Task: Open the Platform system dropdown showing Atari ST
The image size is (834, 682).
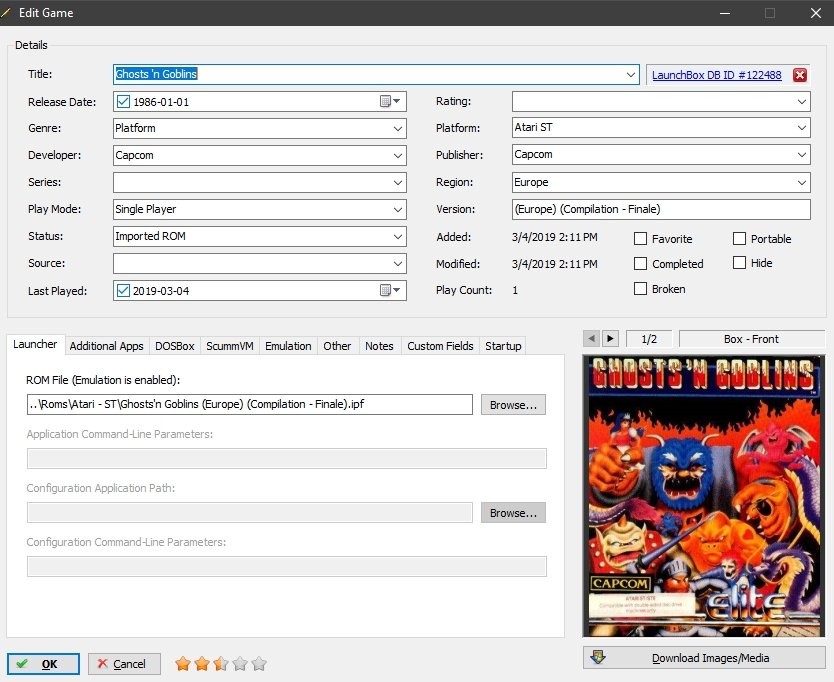Action: (x=802, y=128)
